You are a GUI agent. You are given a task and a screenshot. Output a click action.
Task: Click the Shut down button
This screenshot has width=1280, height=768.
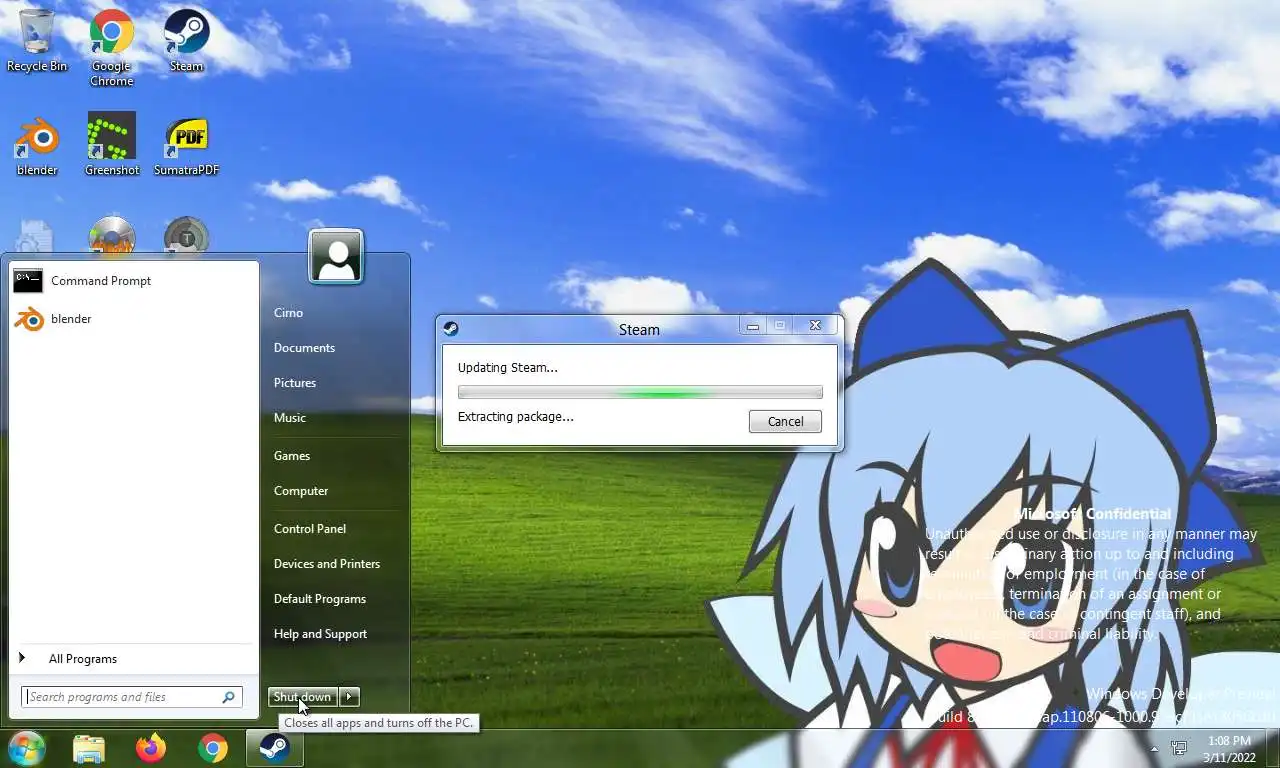pos(303,697)
